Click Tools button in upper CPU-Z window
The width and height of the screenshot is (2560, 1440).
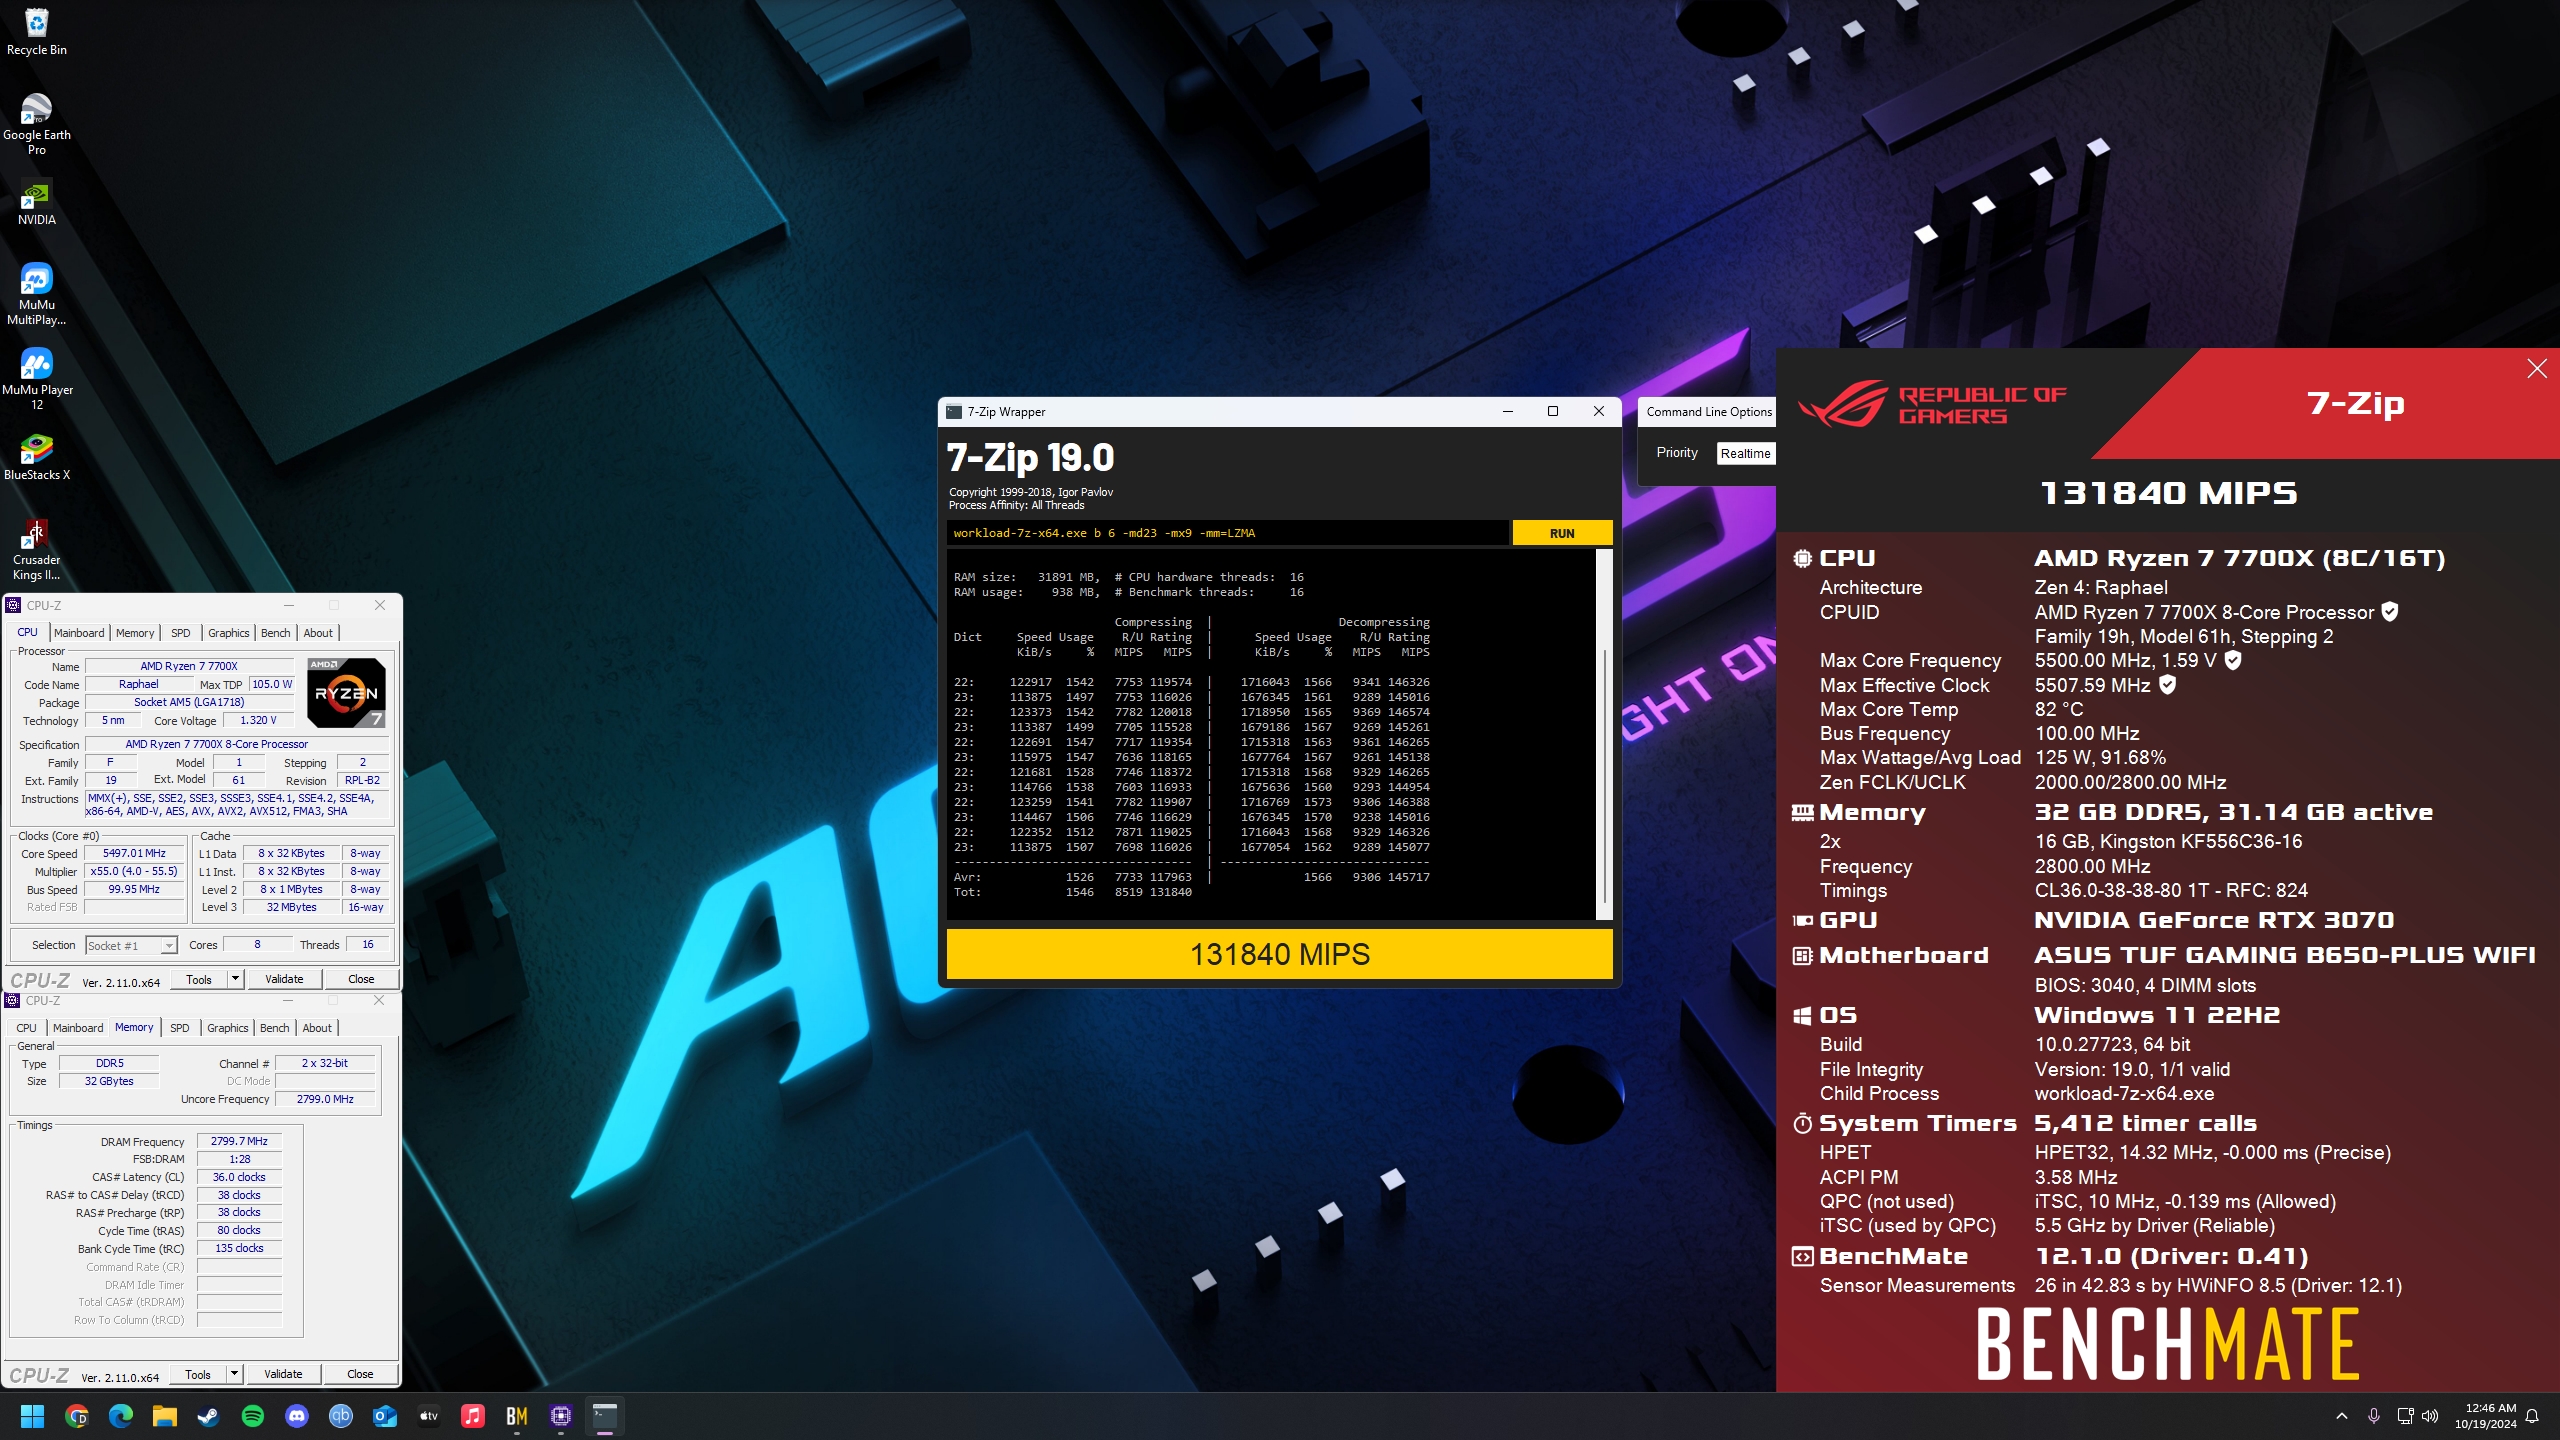pos(199,979)
